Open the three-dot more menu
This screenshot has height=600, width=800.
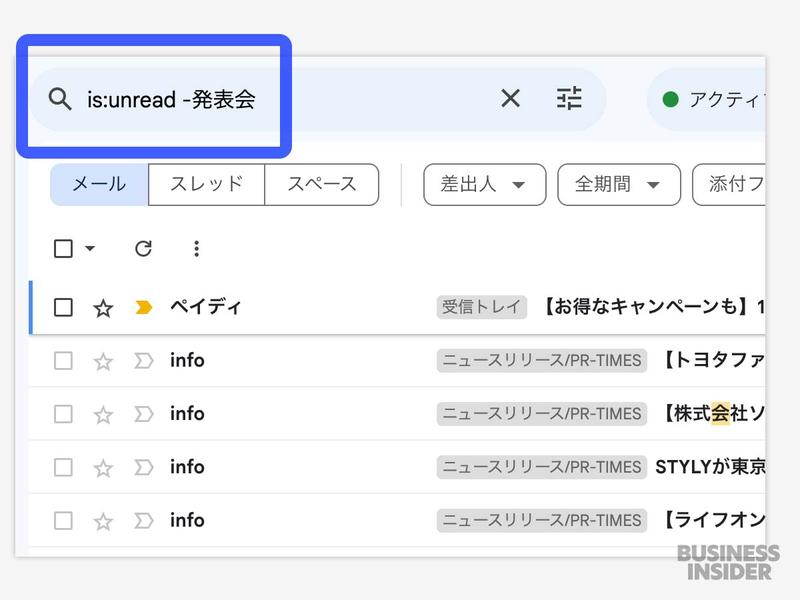(196, 248)
